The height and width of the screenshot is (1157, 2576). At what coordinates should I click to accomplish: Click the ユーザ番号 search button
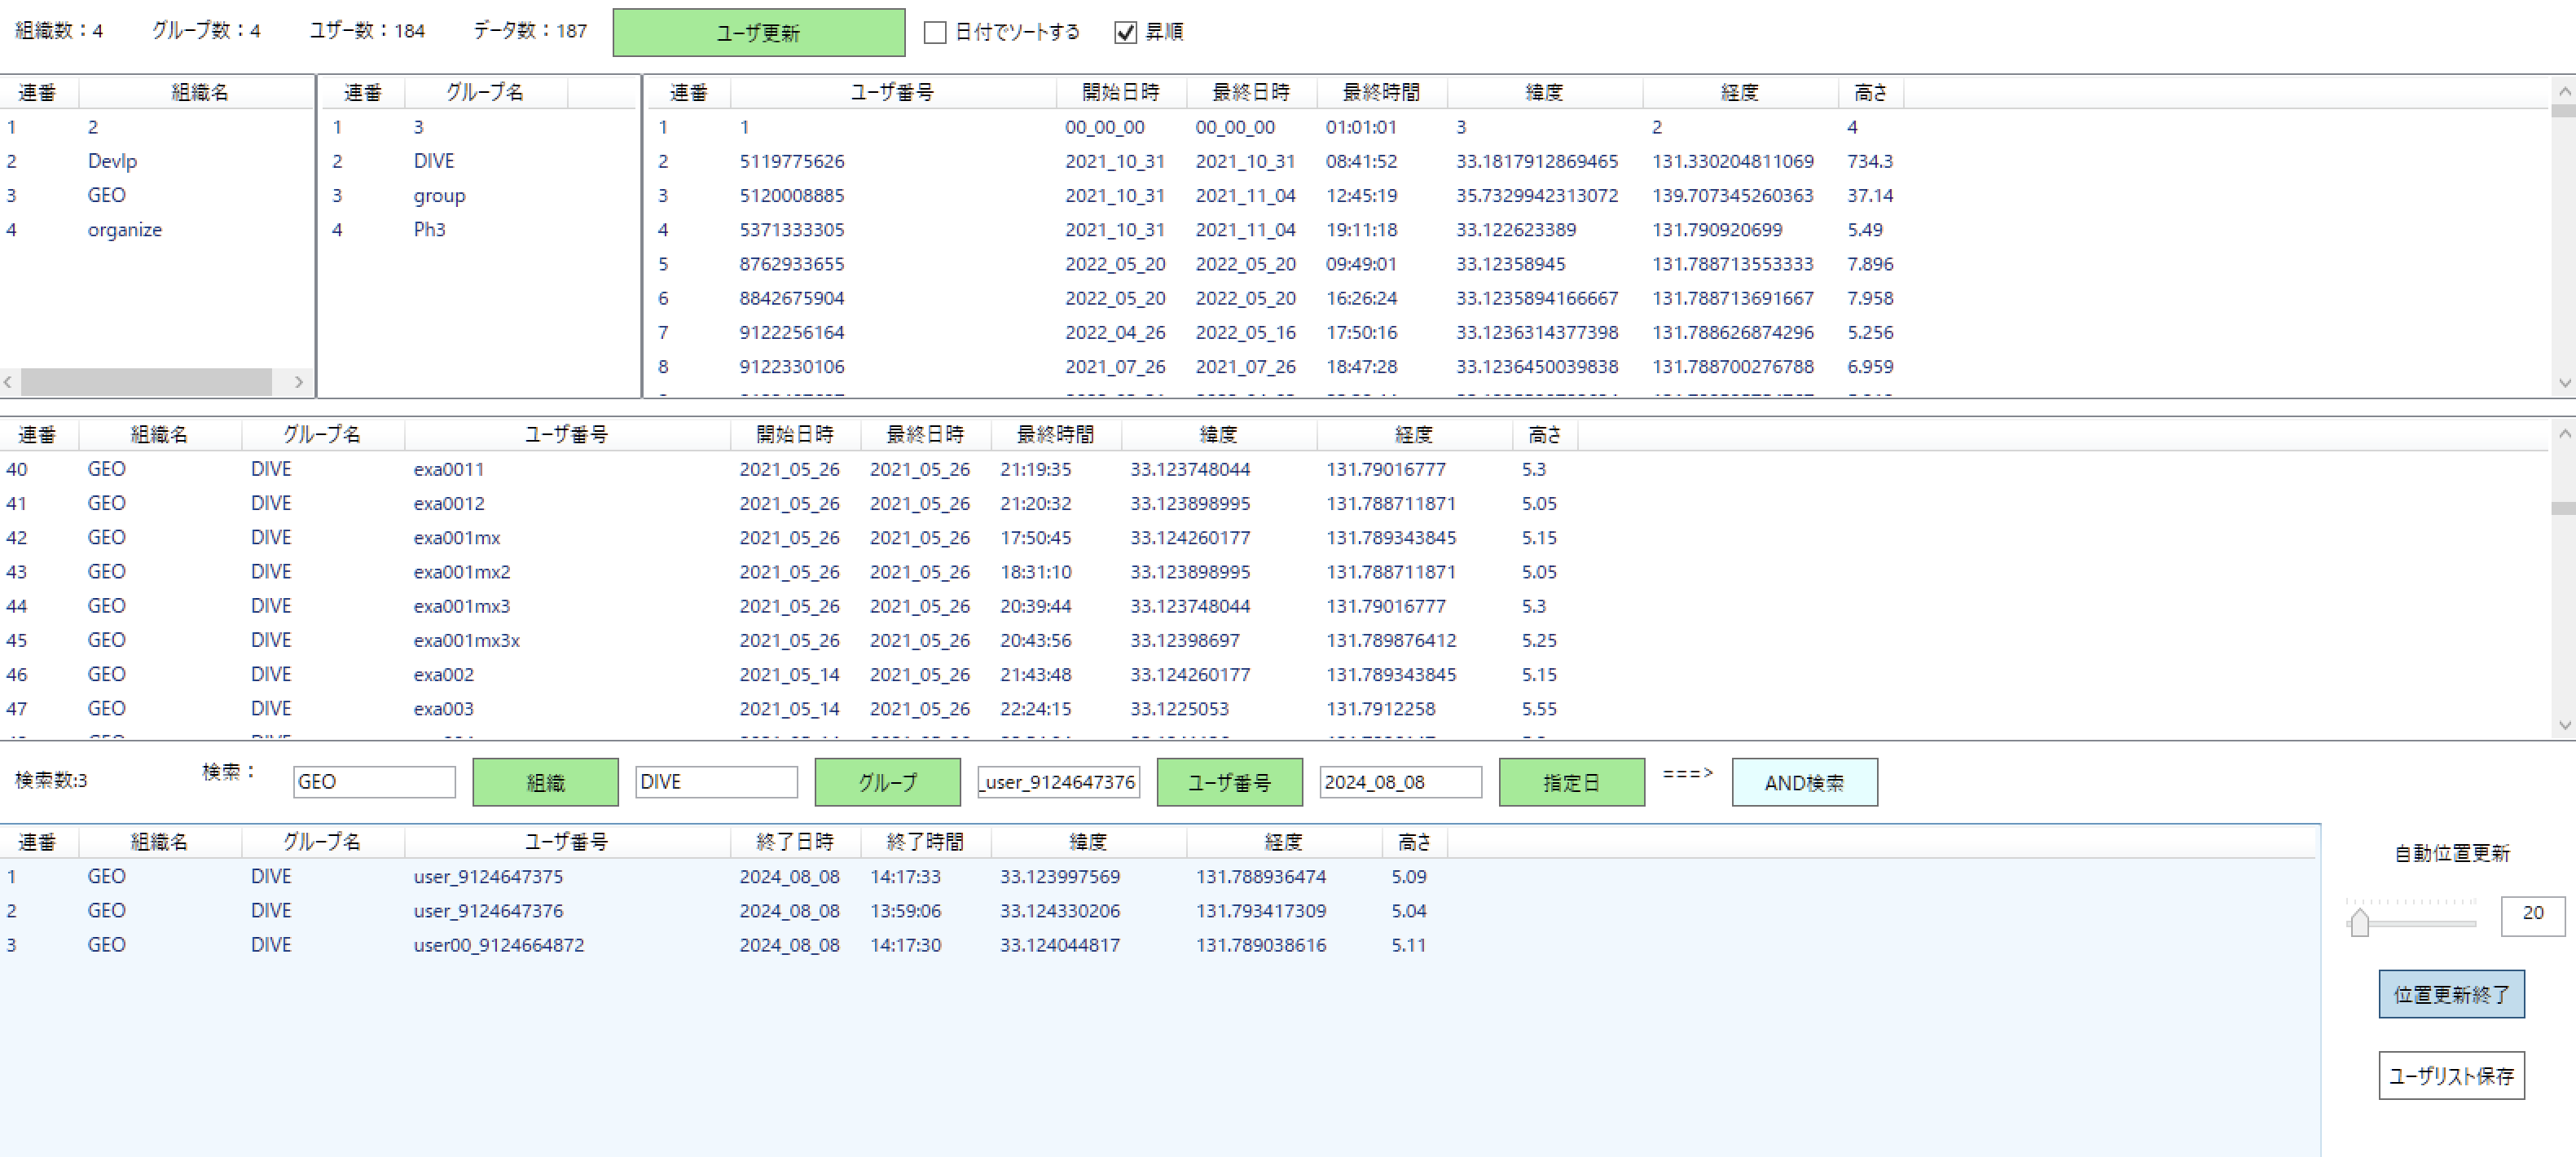(1229, 782)
